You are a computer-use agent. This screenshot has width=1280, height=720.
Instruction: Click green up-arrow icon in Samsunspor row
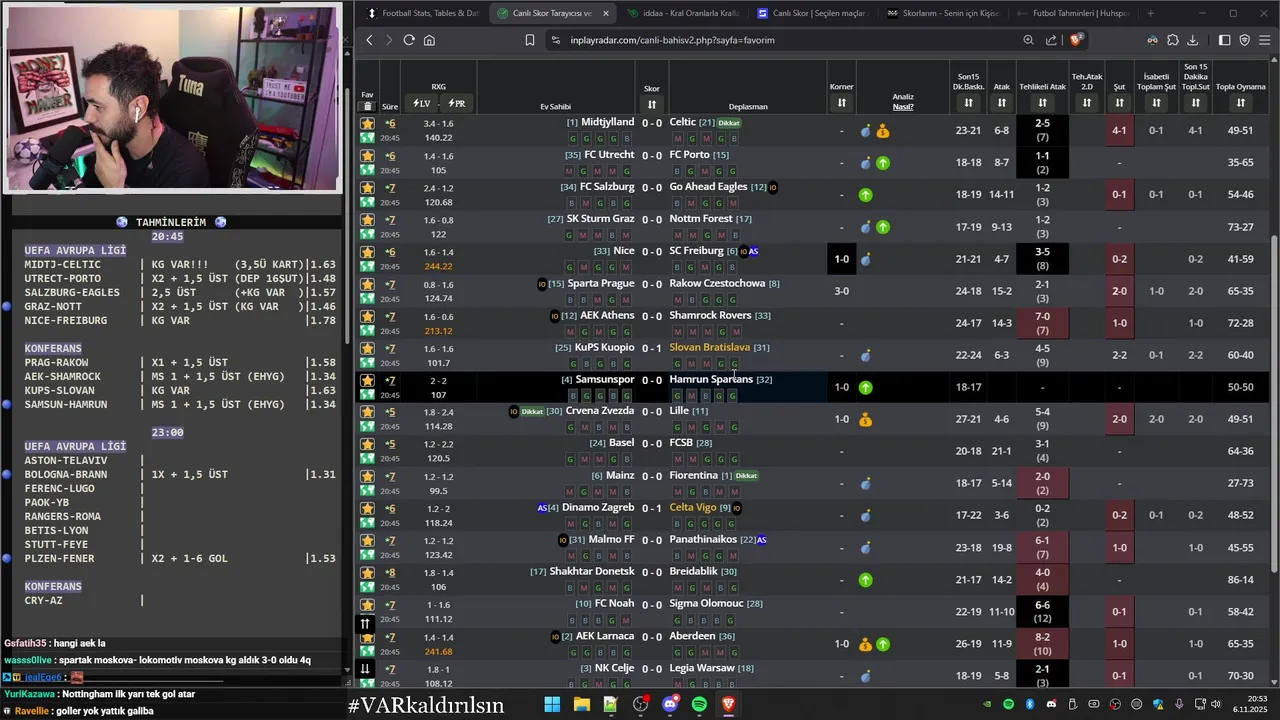point(866,387)
